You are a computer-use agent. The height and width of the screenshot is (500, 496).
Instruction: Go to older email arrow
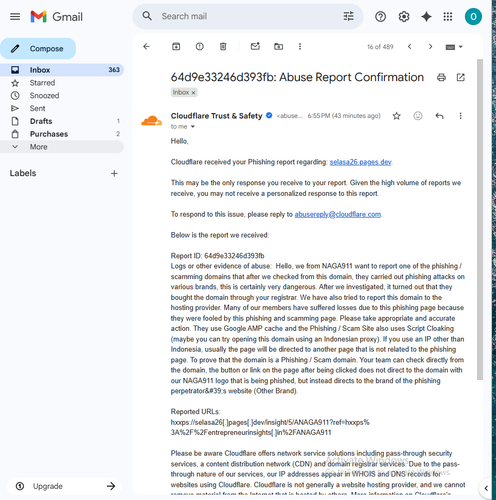click(430, 47)
